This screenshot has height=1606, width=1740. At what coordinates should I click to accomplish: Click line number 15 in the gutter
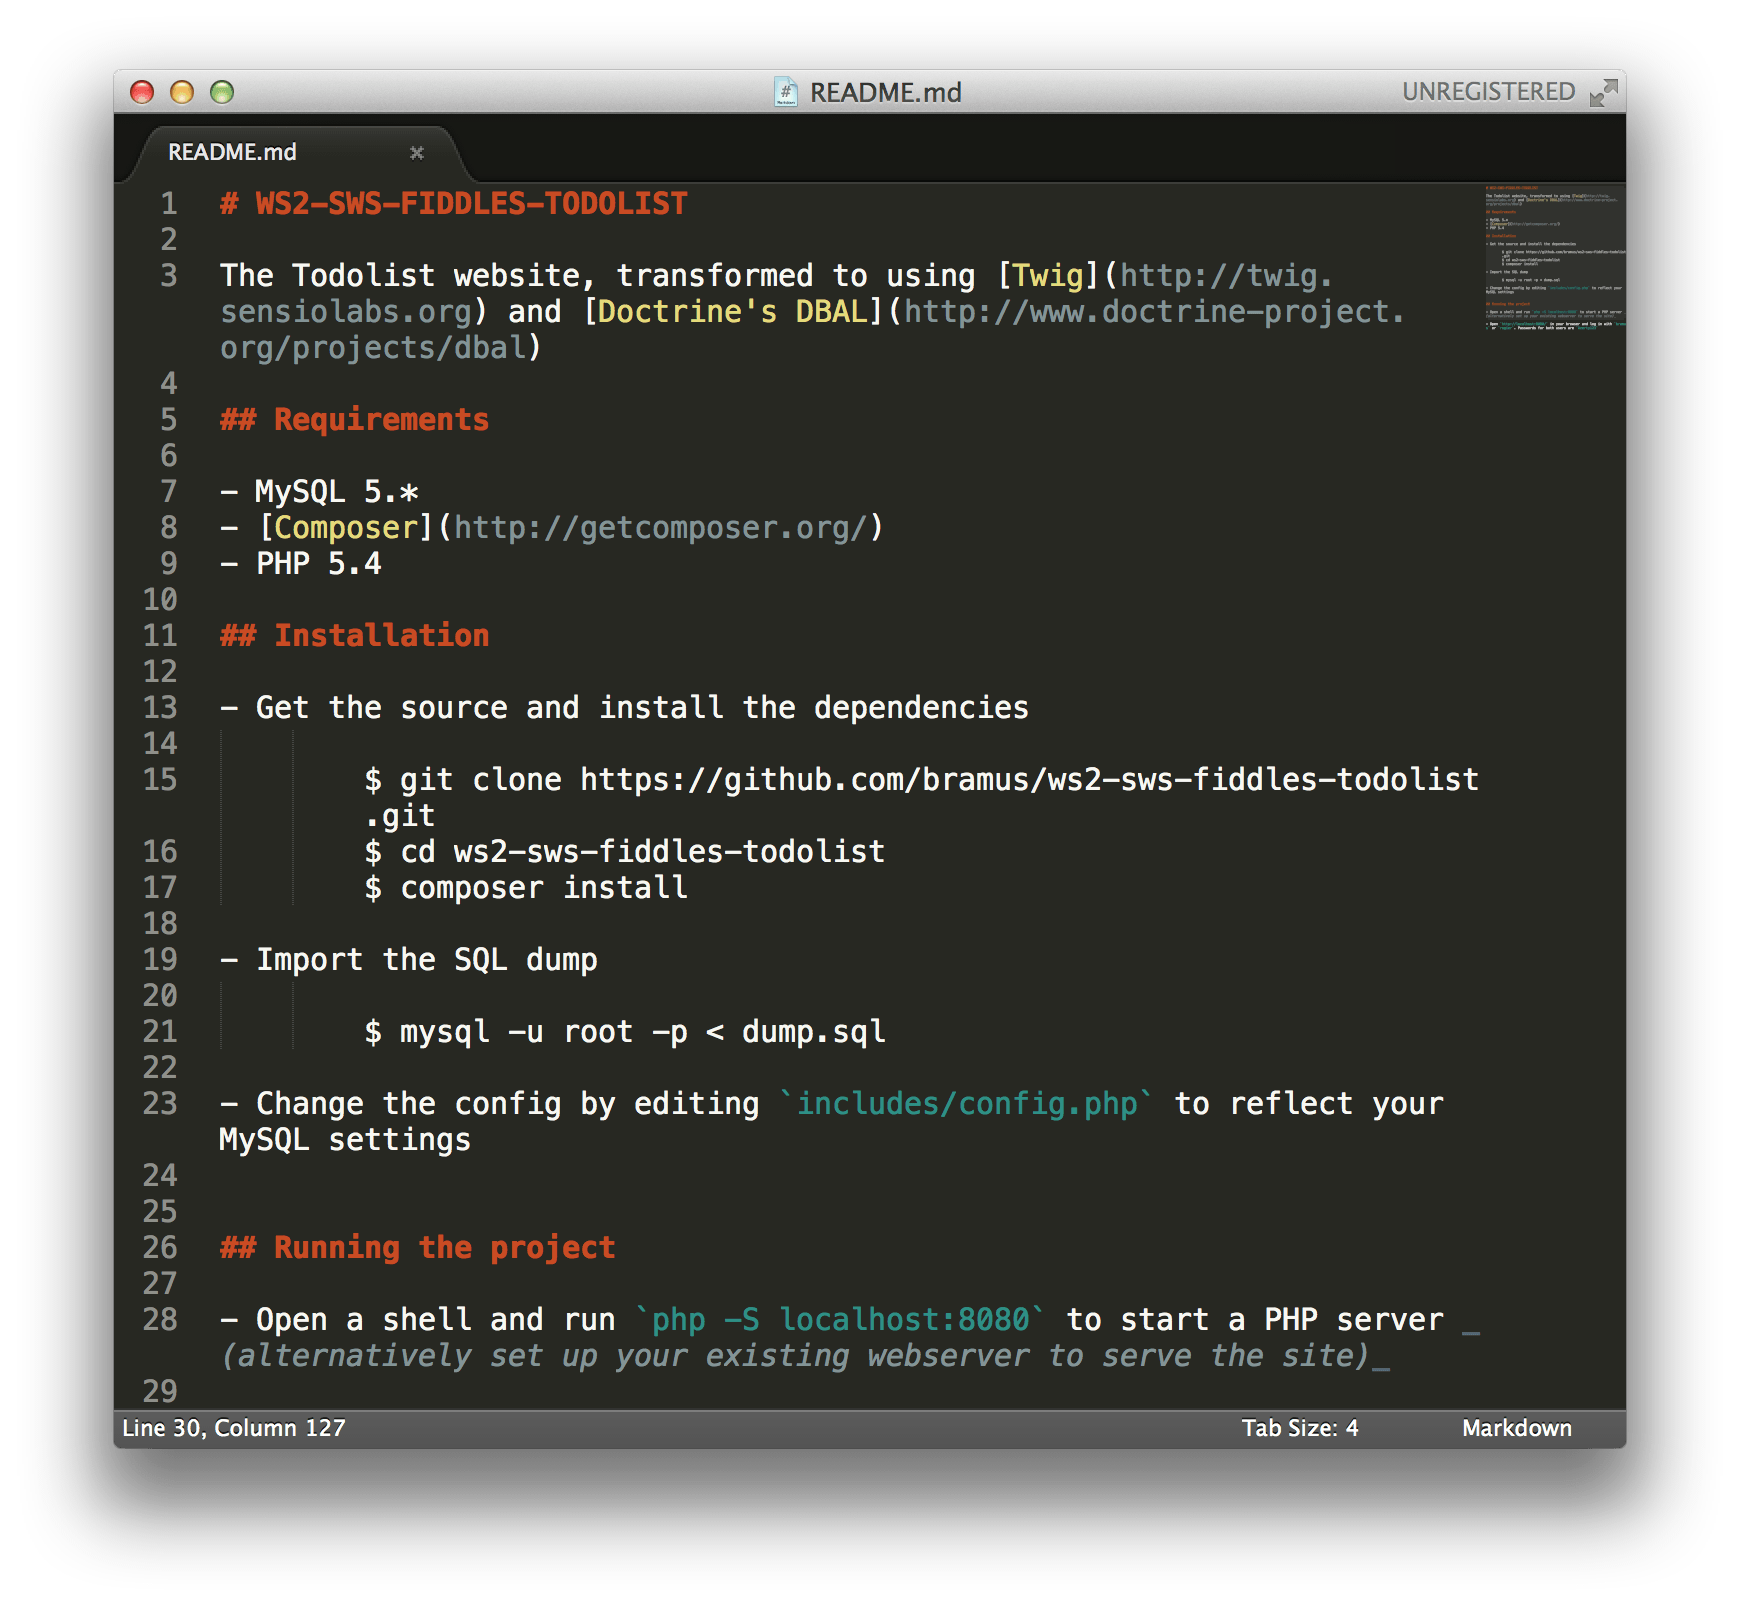tap(160, 779)
